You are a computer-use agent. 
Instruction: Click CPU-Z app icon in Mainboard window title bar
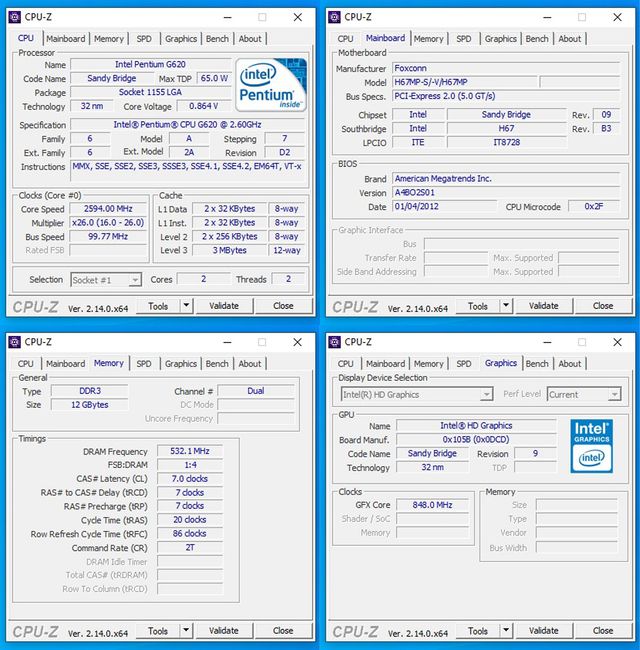click(x=334, y=17)
